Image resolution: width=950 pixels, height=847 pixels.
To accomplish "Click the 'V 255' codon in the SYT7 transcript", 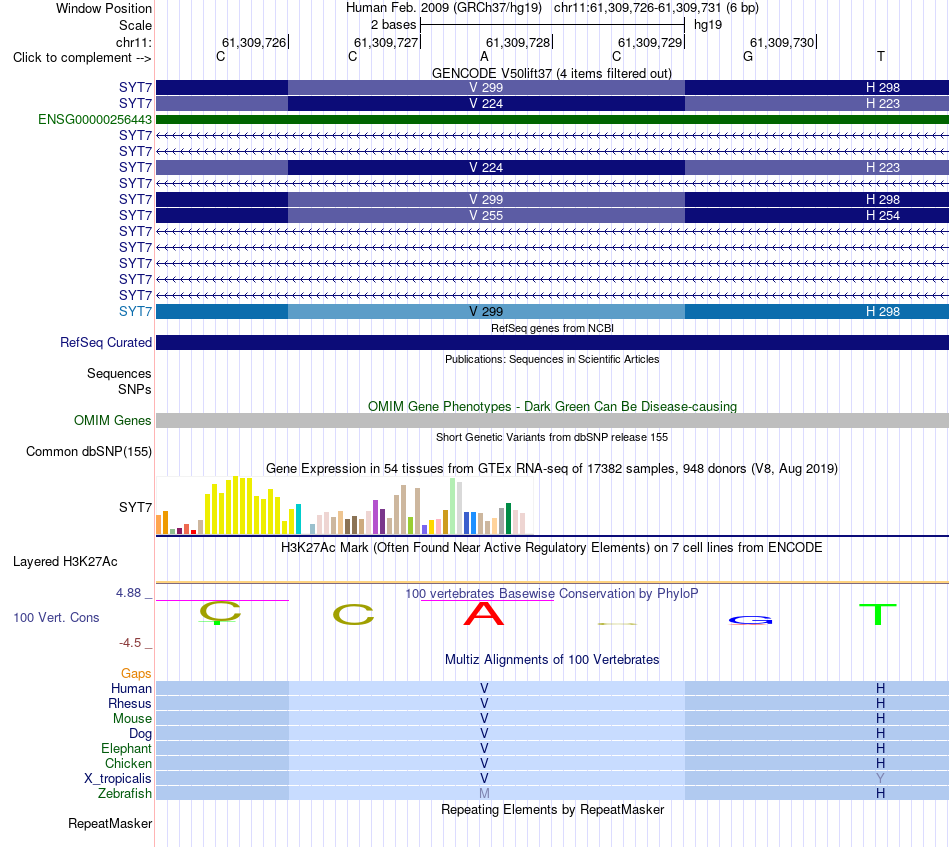I will [x=486, y=215].
